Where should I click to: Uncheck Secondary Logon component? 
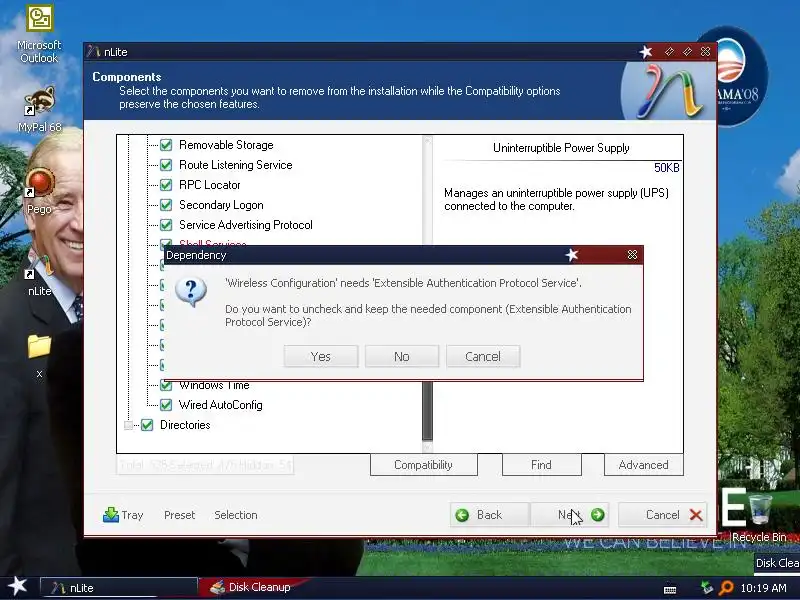(x=166, y=205)
